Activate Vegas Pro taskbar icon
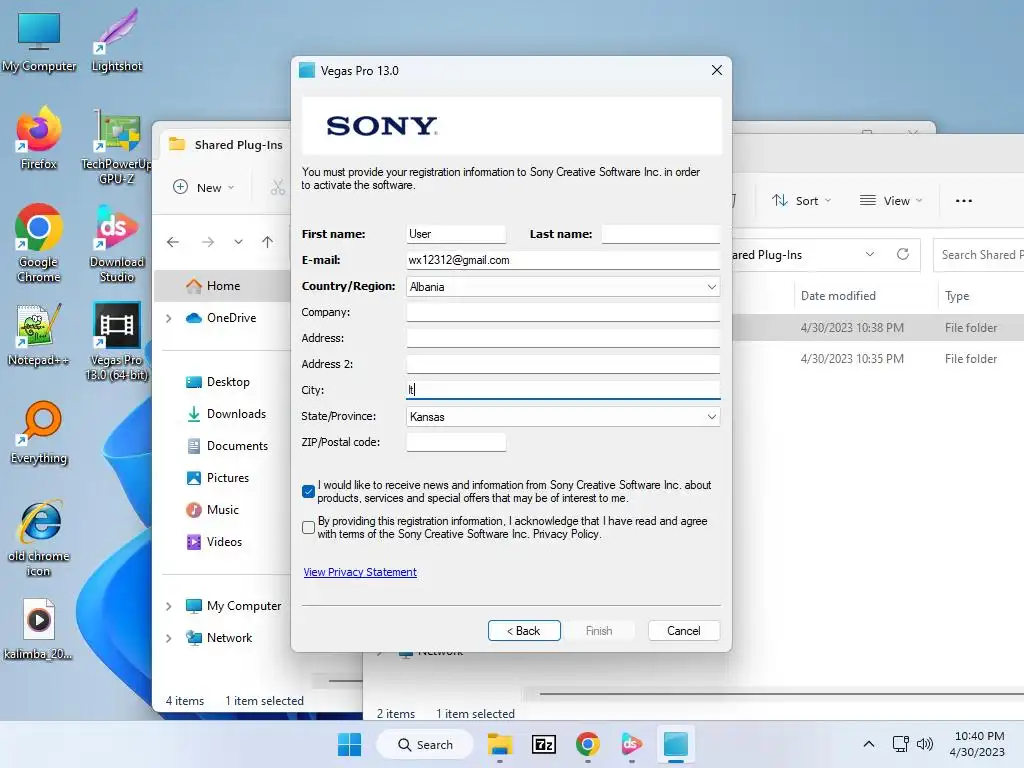 pyautogui.click(x=675, y=744)
